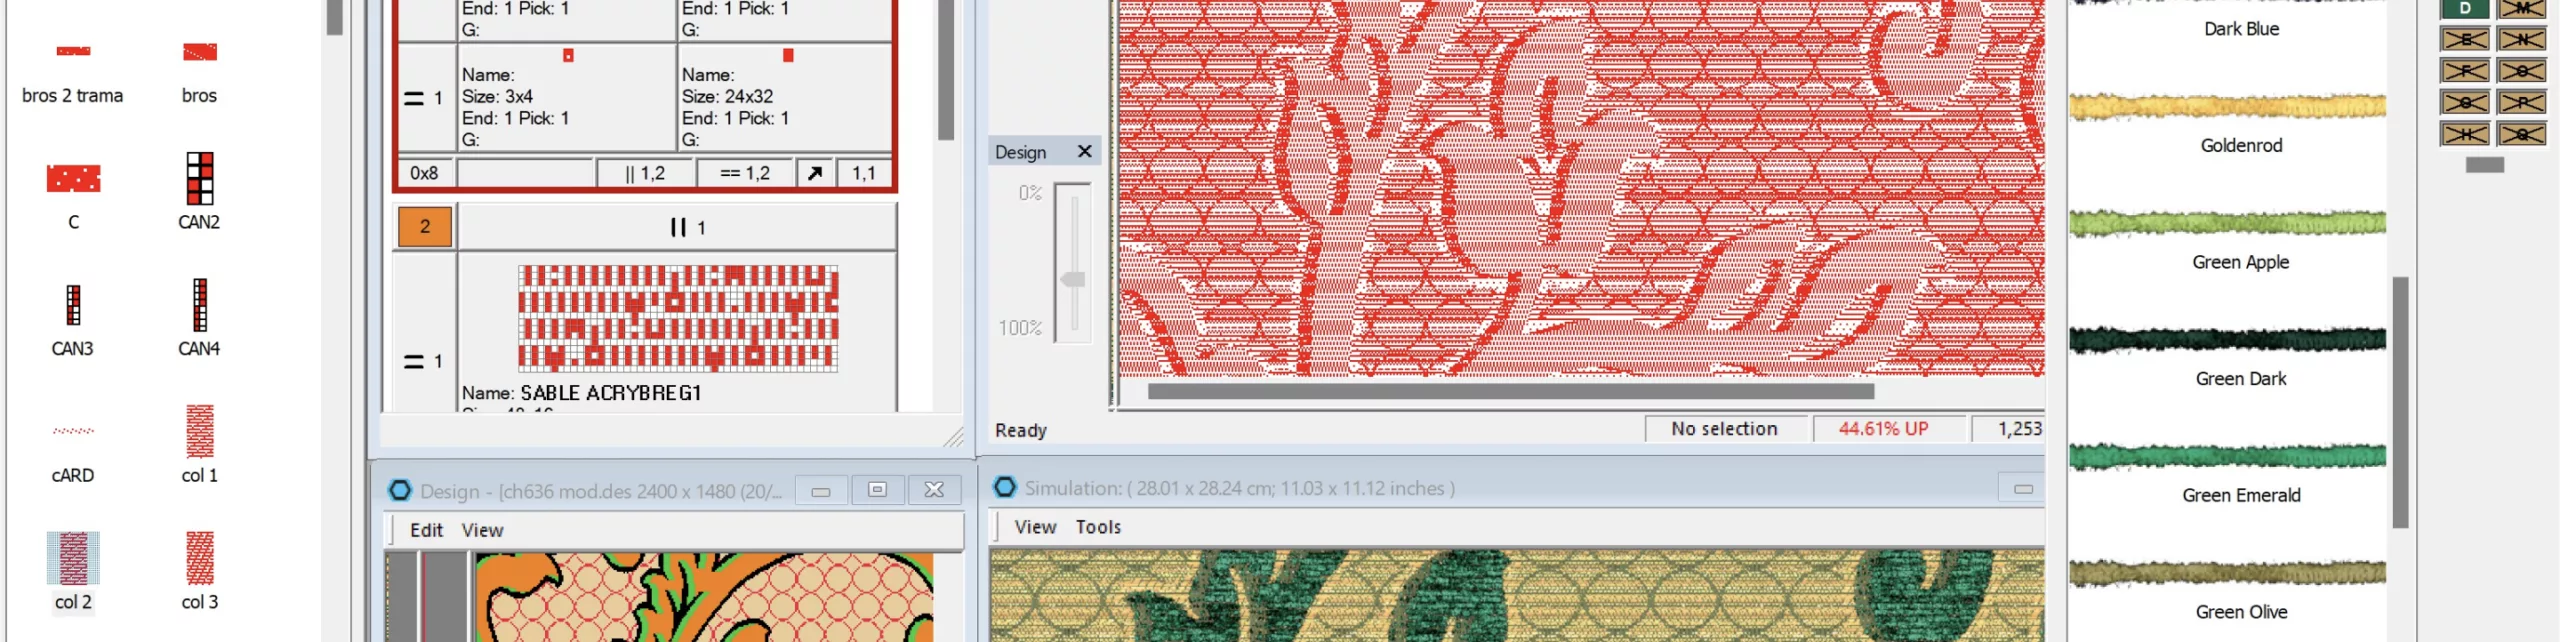Select the CAN3 weave icon
Viewport: 2560px width, 642px height.
pyautogui.click(x=73, y=305)
